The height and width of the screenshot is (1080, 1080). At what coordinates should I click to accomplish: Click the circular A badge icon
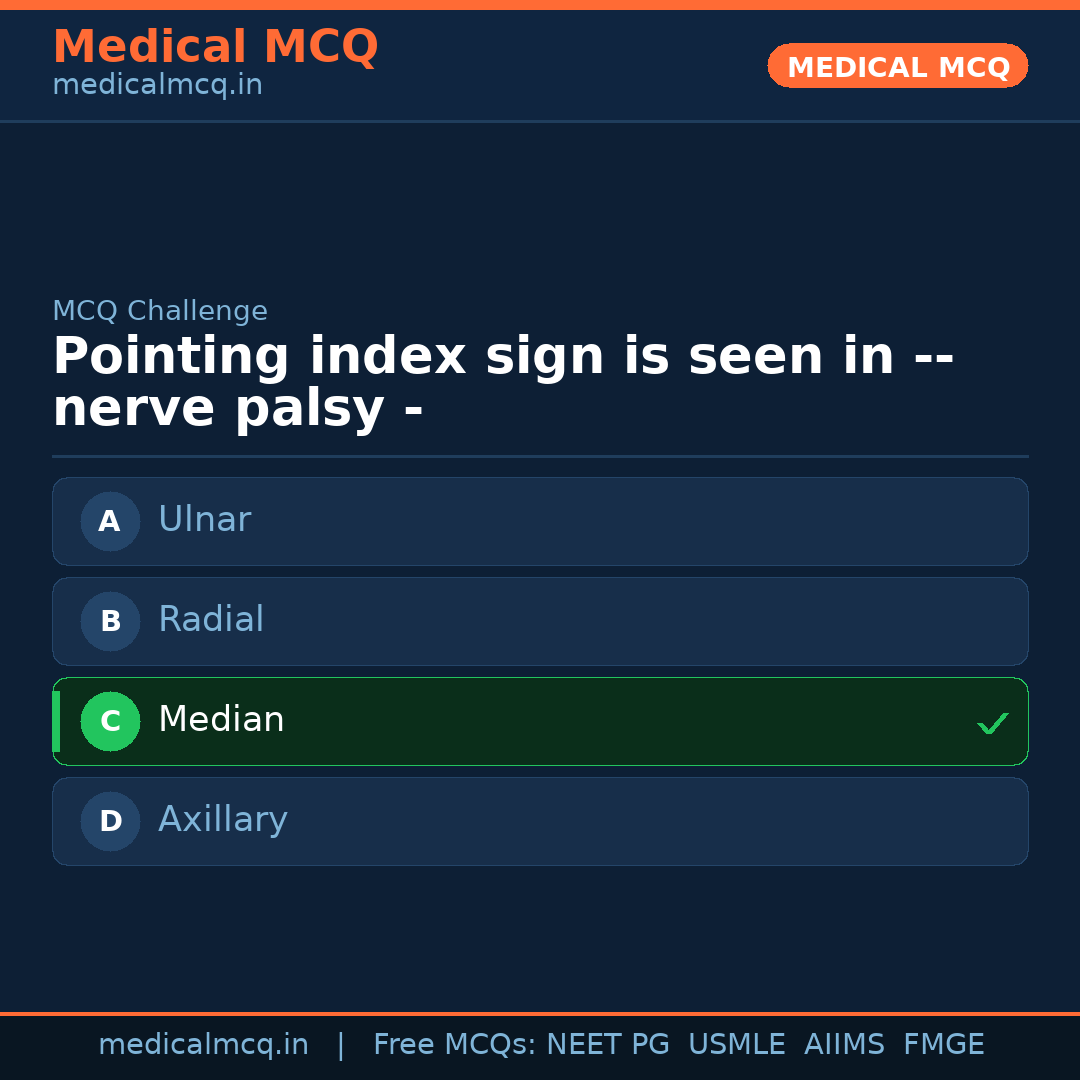[x=110, y=521]
